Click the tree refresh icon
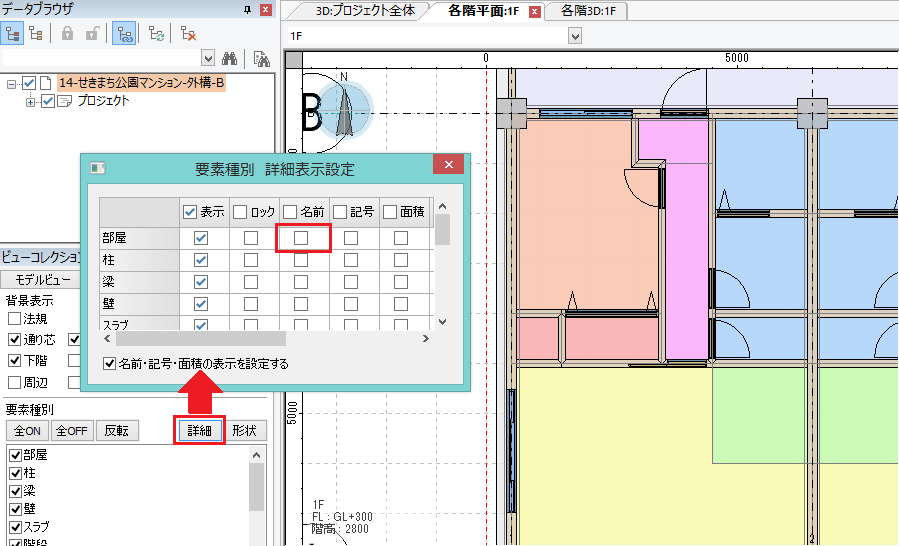This screenshot has width=899, height=546. (157, 33)
